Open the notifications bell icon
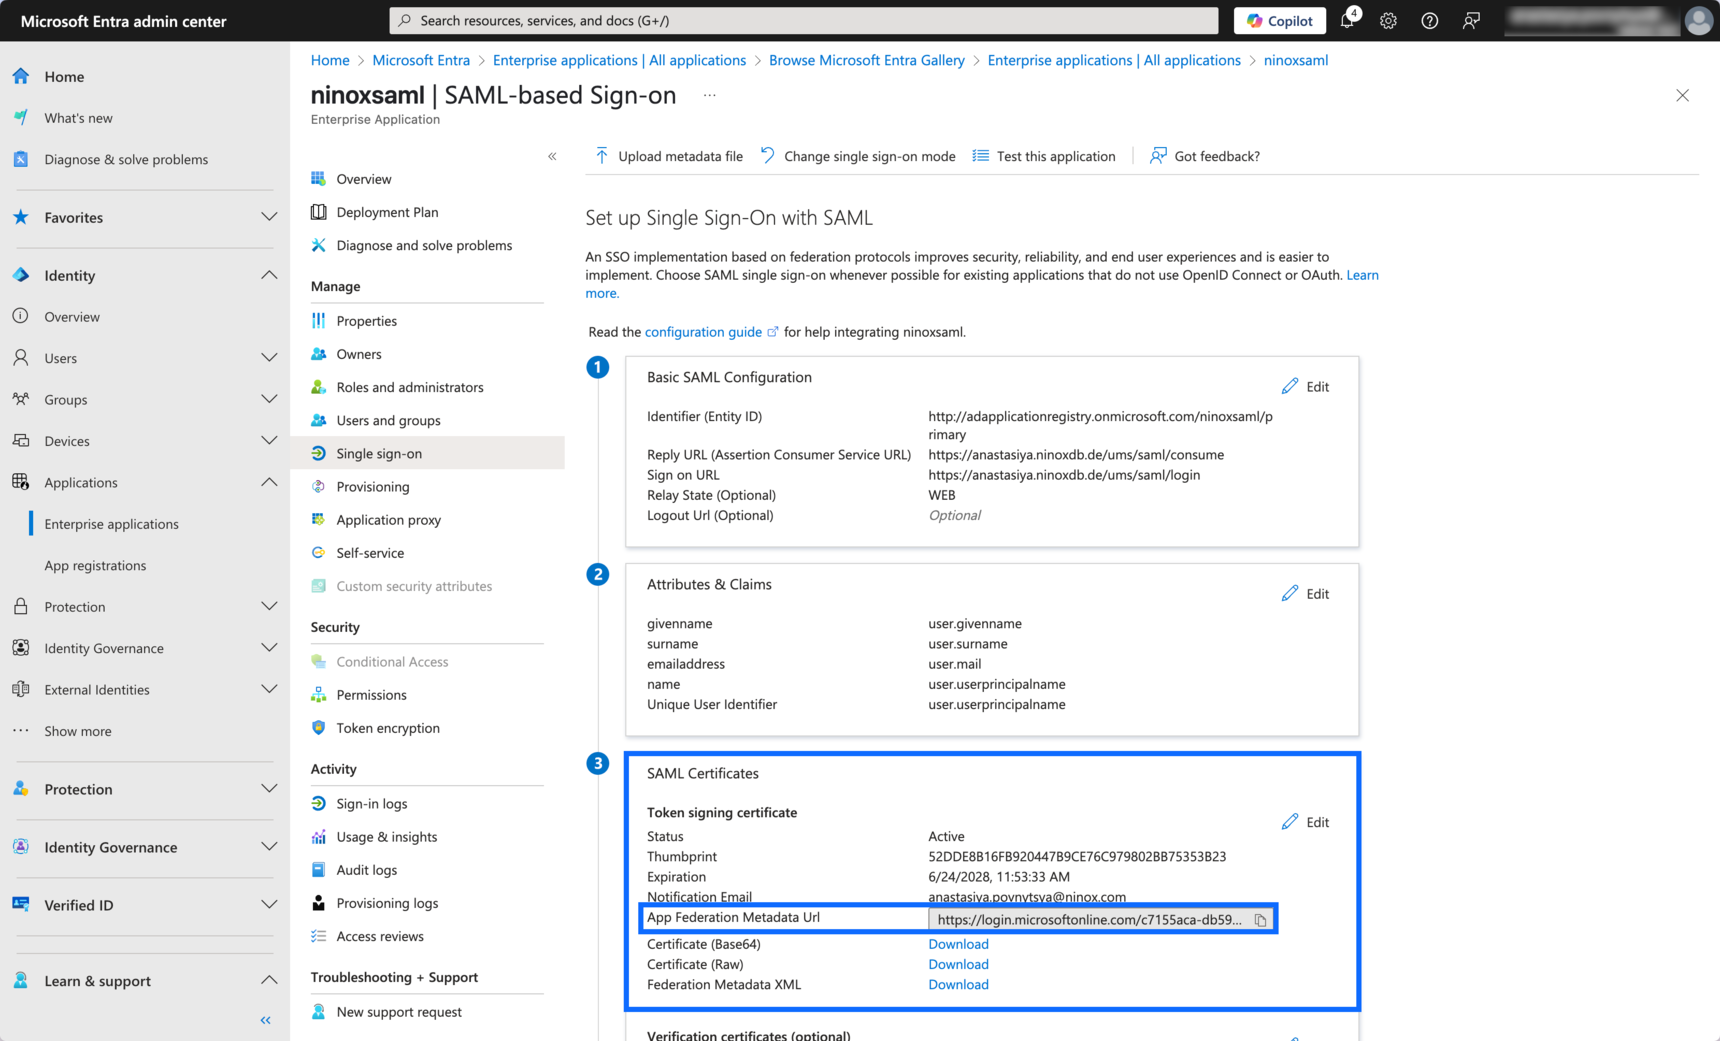Image resolution: width=1720 pixels, height=1041 pixels. click(x=1347, y=21)
